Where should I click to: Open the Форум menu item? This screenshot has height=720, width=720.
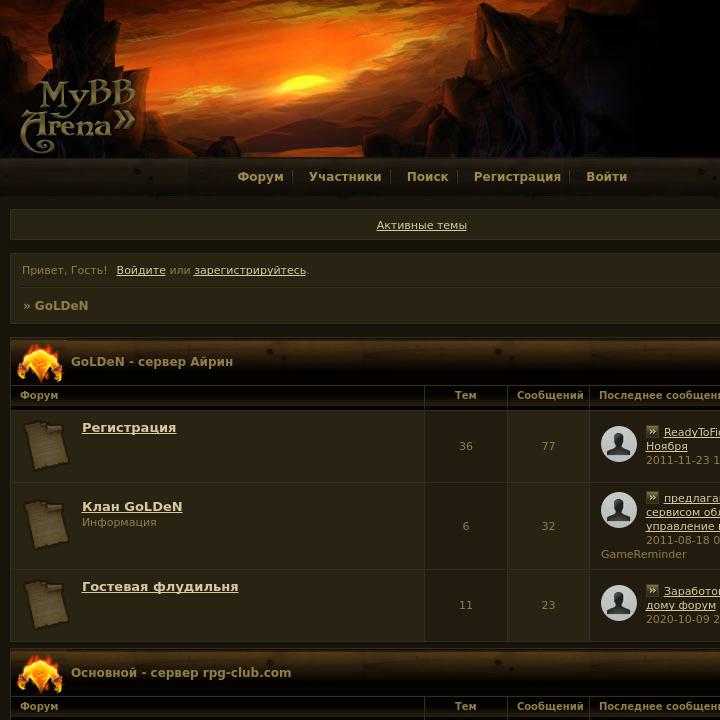tap(260, 177)
